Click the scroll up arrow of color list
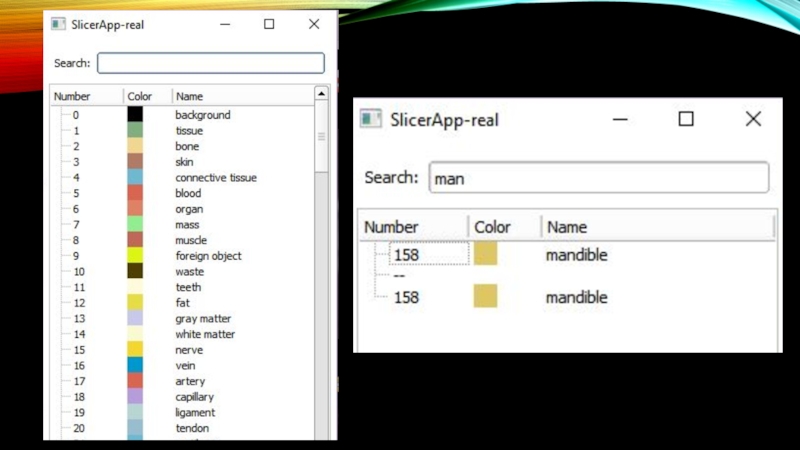This screenshot has width=800, height=450. 321,94
